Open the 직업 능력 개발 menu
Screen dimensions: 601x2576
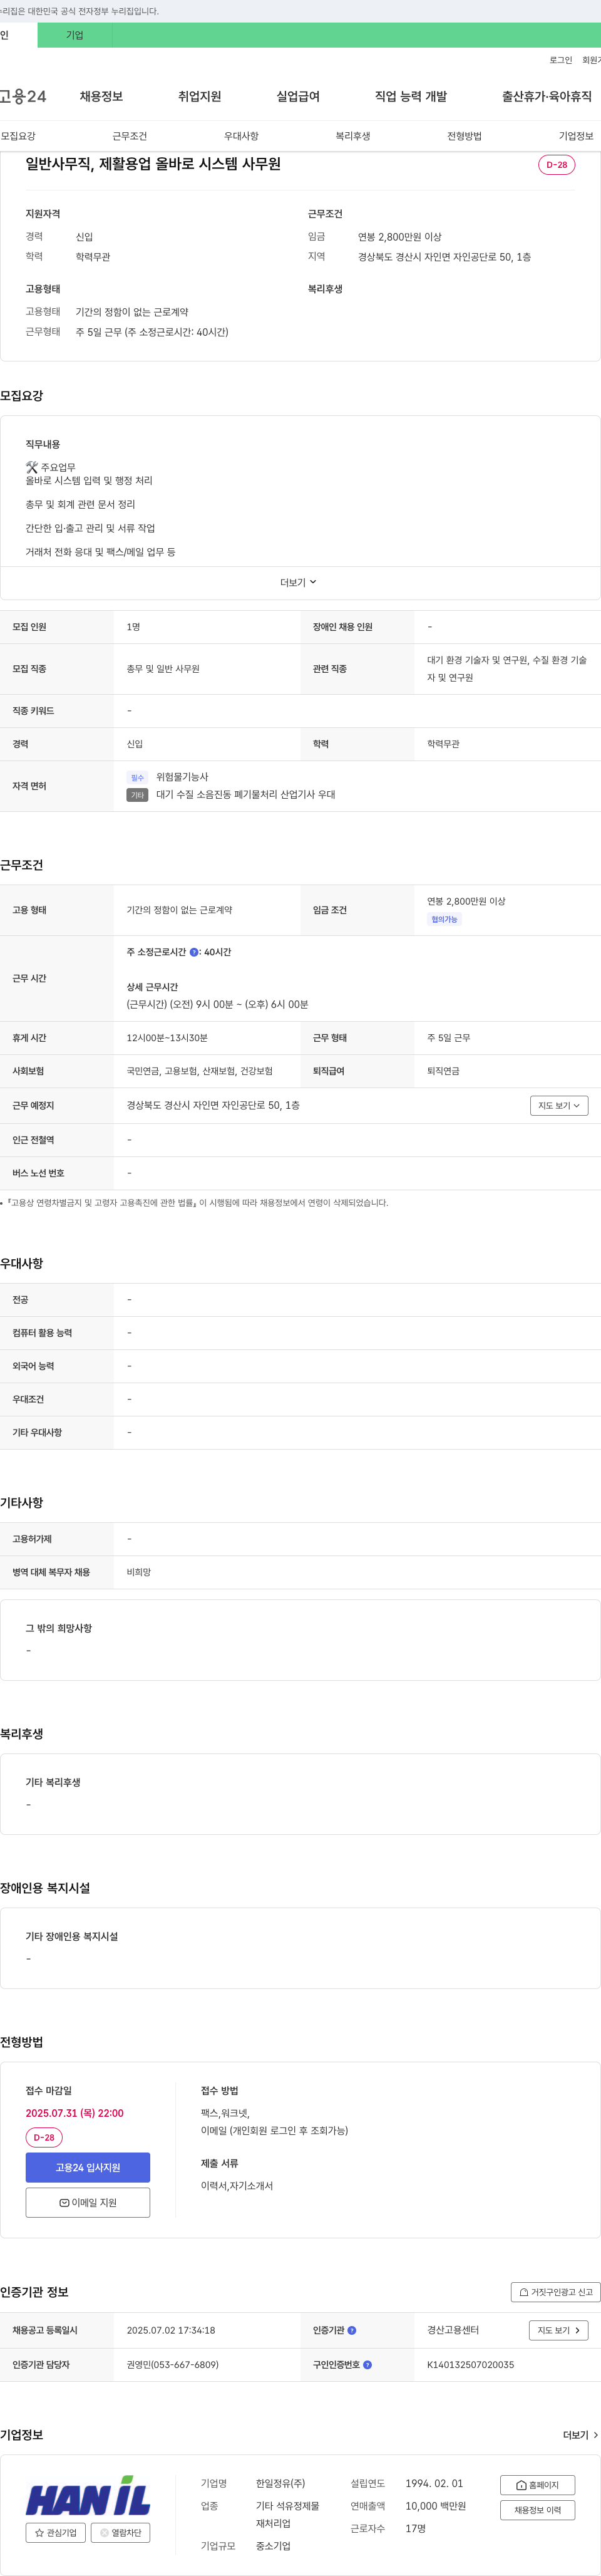[411, 96]
